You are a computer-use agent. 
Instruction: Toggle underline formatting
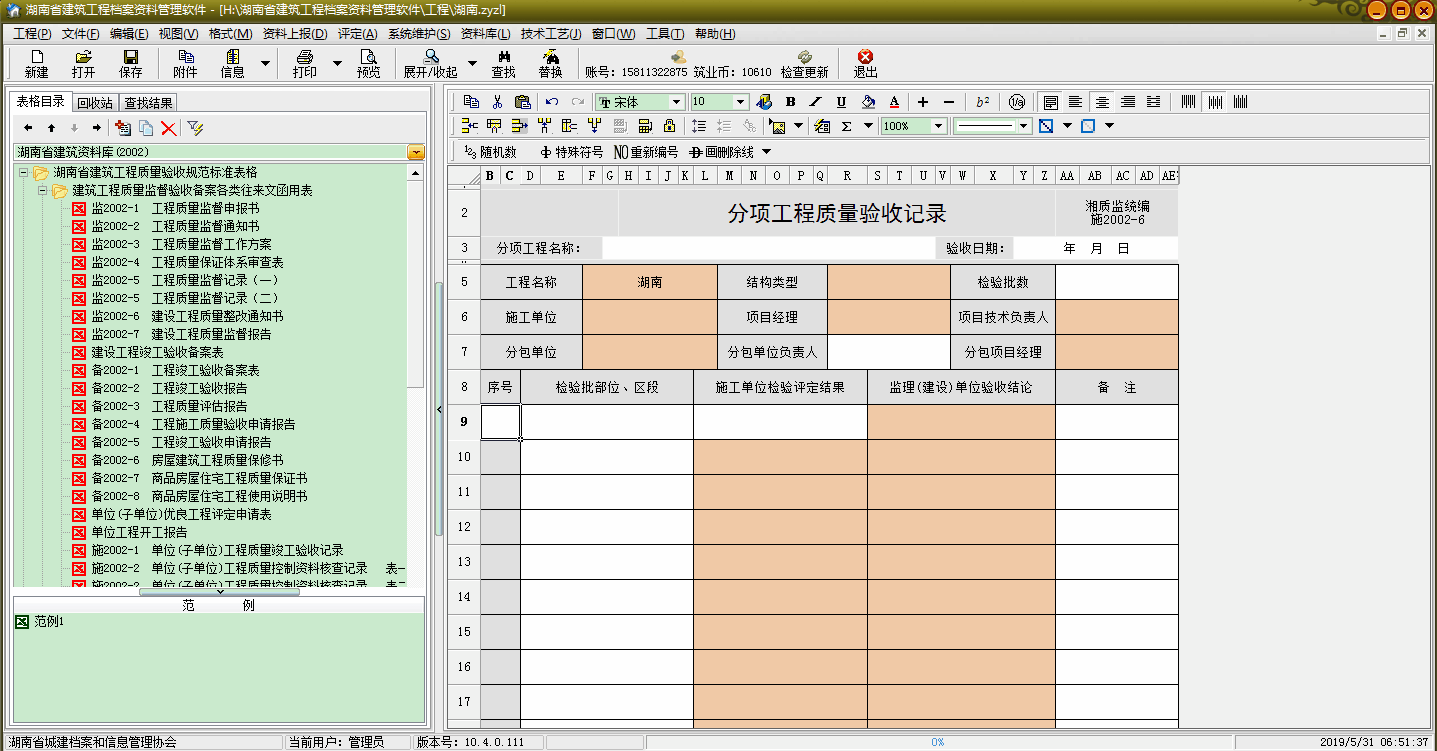click(839, 101)
